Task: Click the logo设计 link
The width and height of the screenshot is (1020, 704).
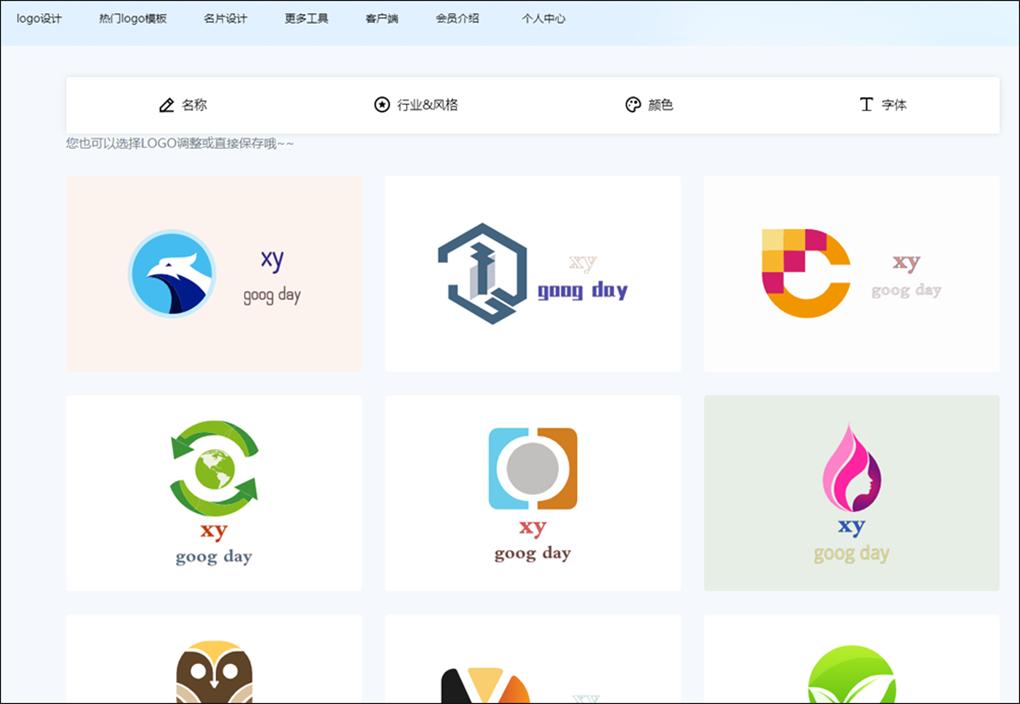Action: coord(39,17)
